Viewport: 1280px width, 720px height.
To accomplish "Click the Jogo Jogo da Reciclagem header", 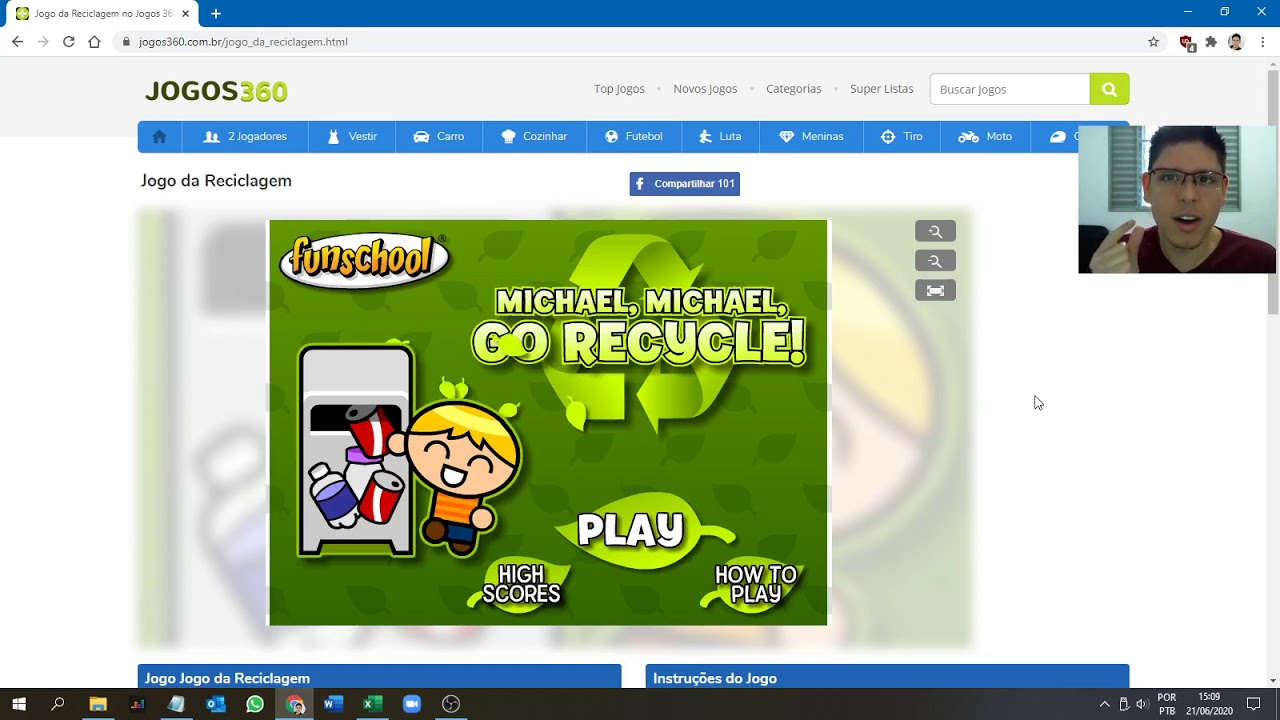I will click(379, 677).
